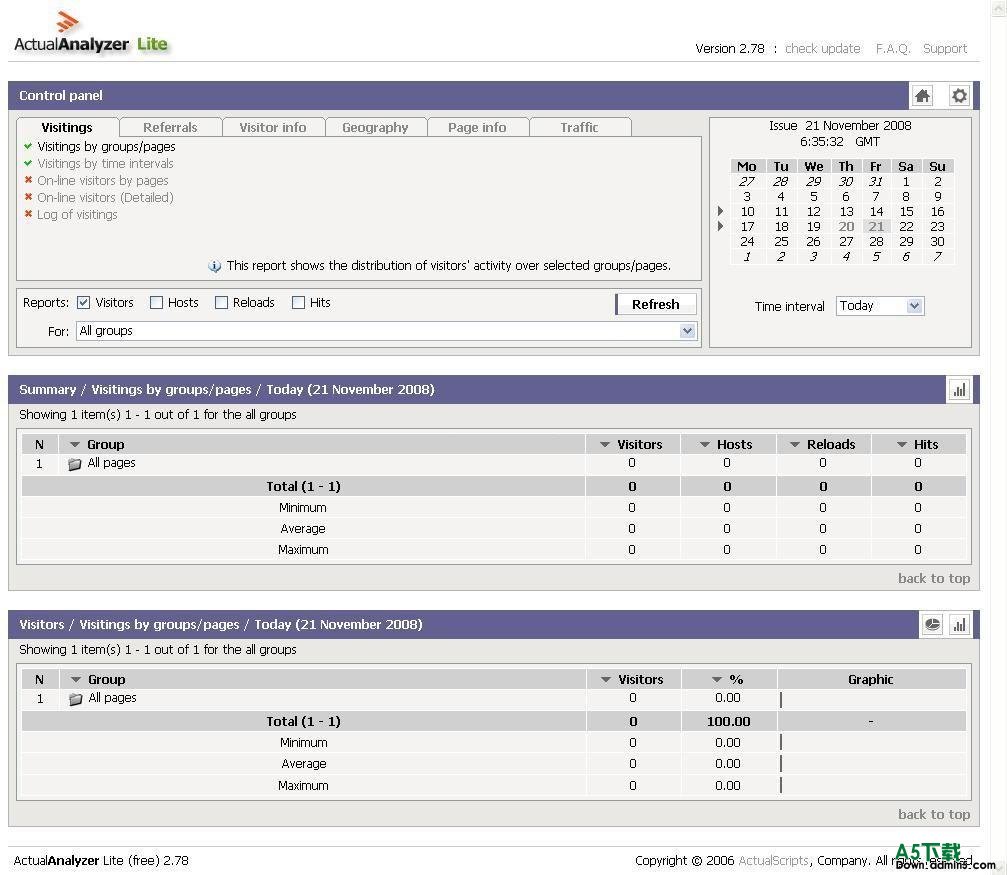
Task: Click the All pages folder icon in Summary table
Action: (74, 464)
